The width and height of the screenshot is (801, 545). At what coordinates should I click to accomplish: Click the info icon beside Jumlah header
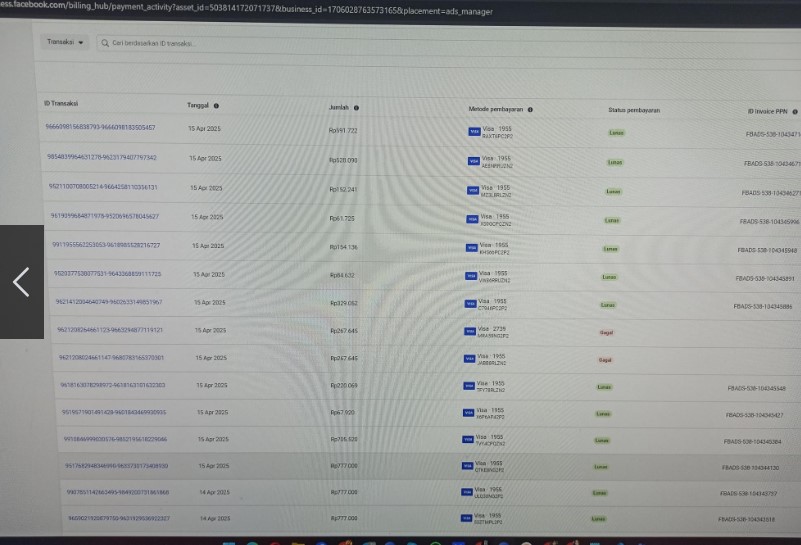(356, 107)
